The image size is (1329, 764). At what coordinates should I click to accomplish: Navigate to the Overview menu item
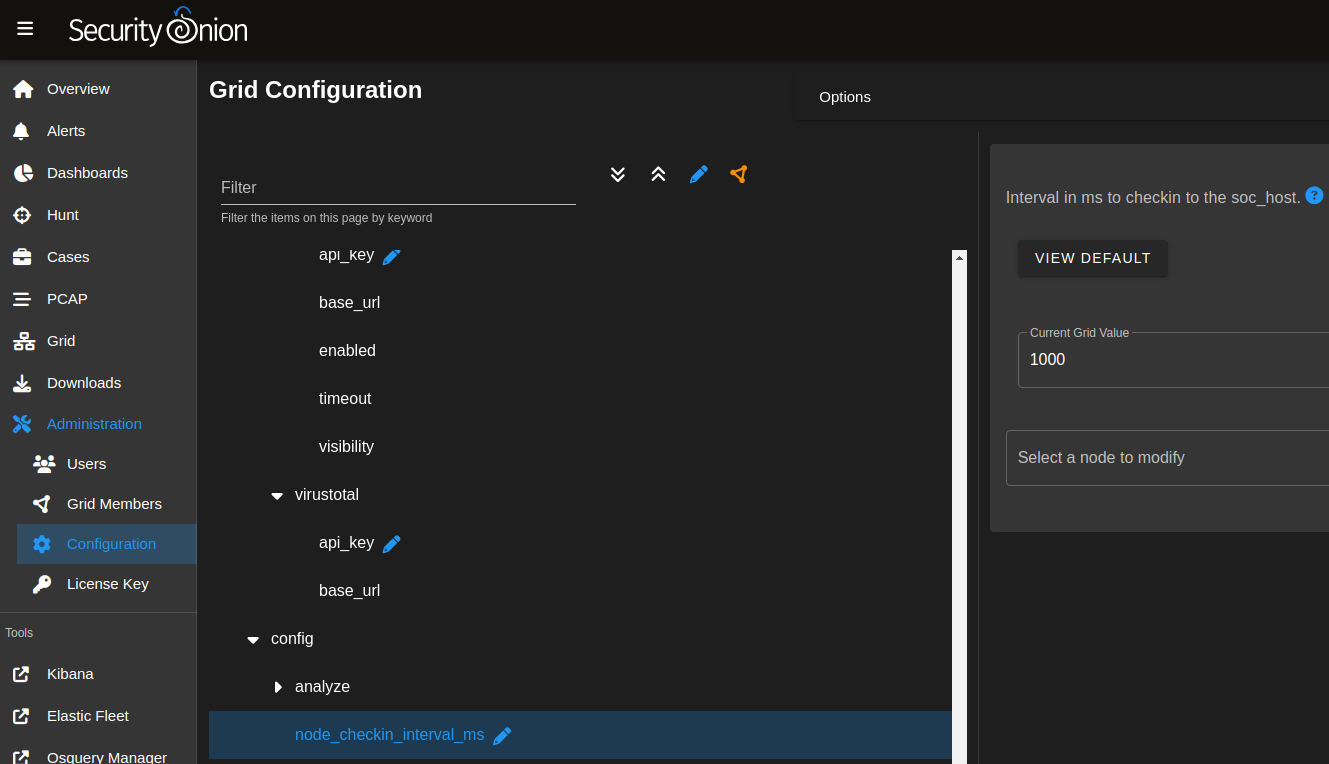point(79,88)
